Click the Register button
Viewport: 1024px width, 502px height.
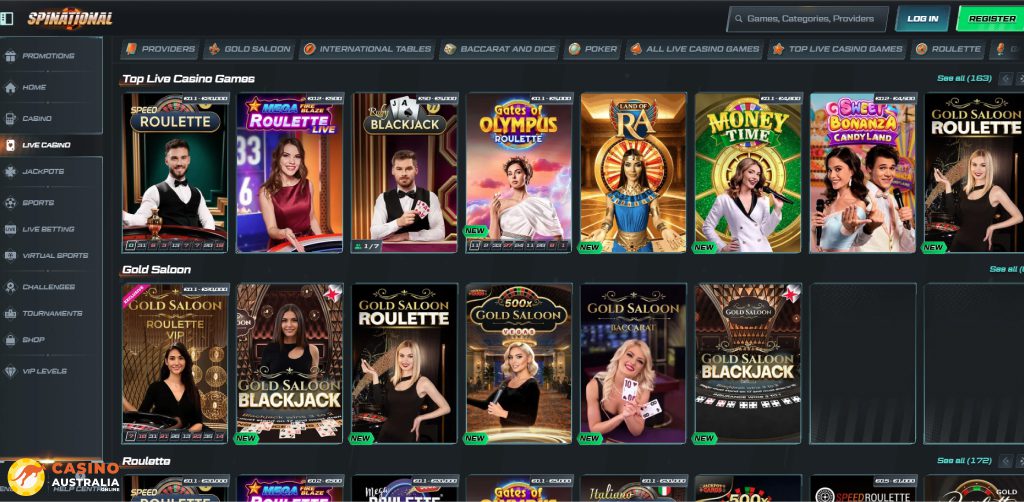(991, 19)
